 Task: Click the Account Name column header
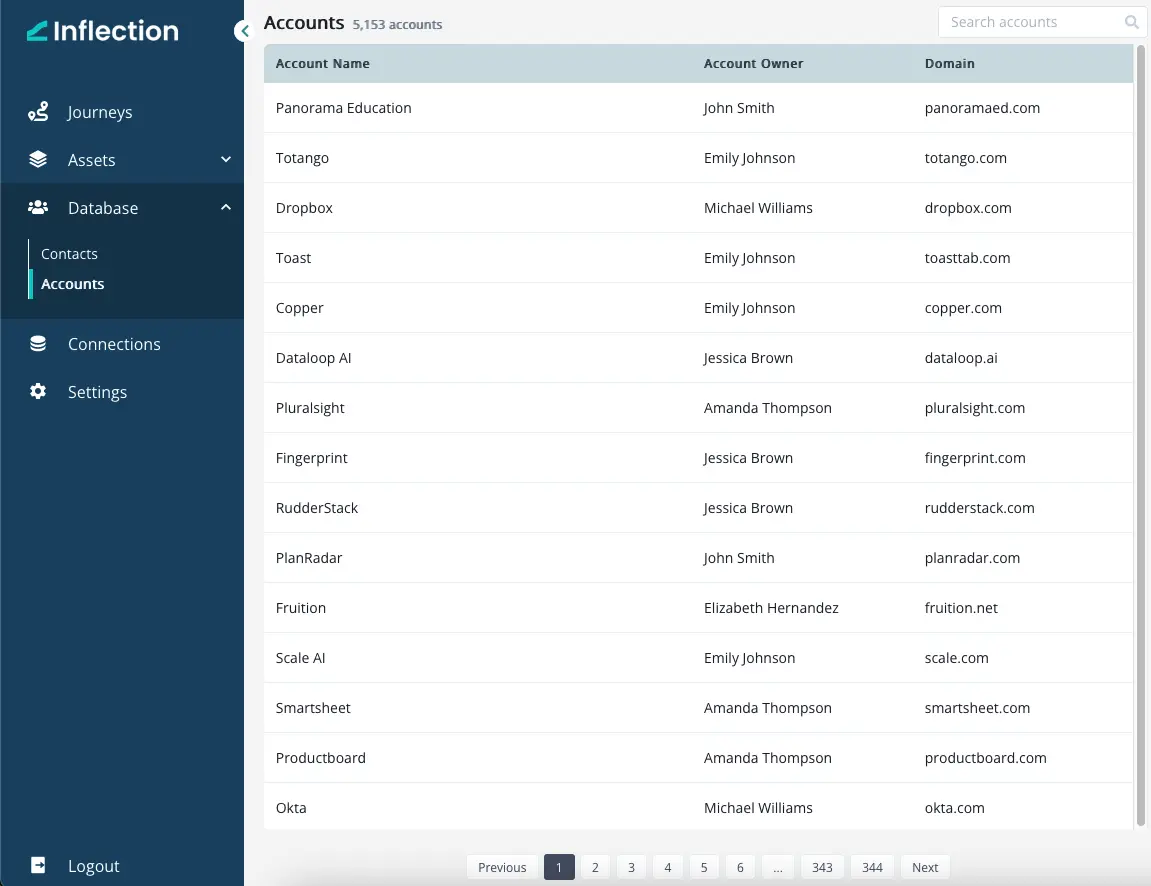[323, 64]
